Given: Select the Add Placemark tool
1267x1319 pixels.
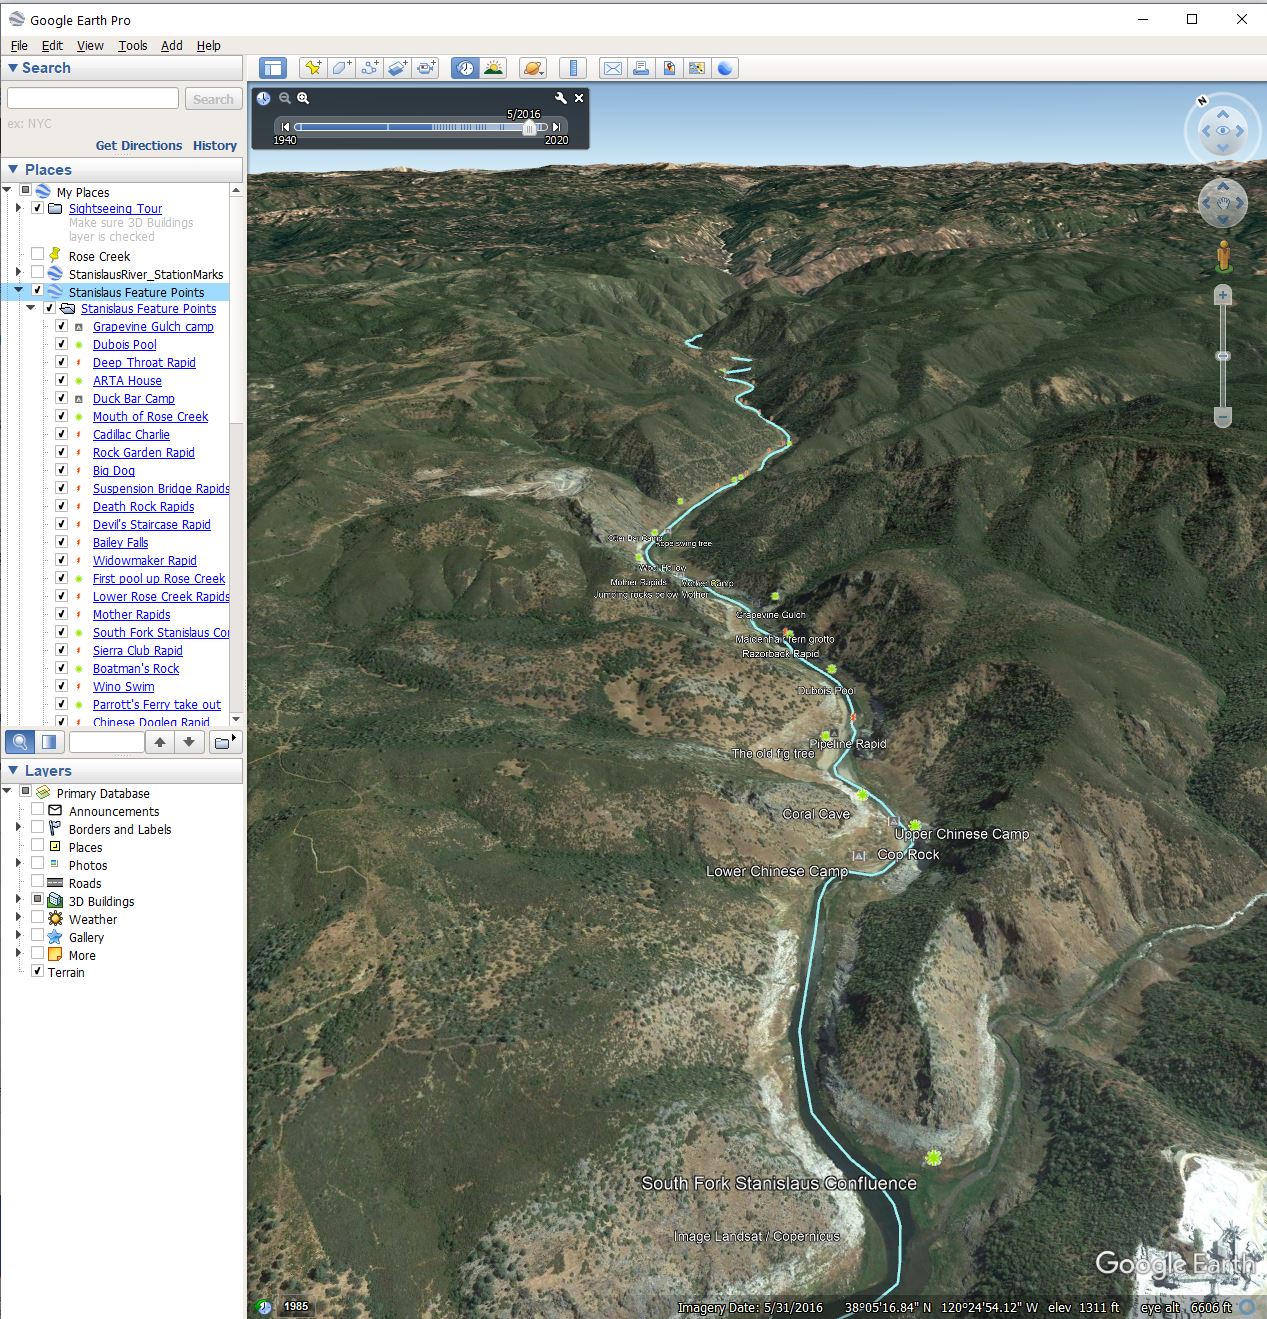Looking at the screenshot, I should pyautogui.click(x=313, y=68).
